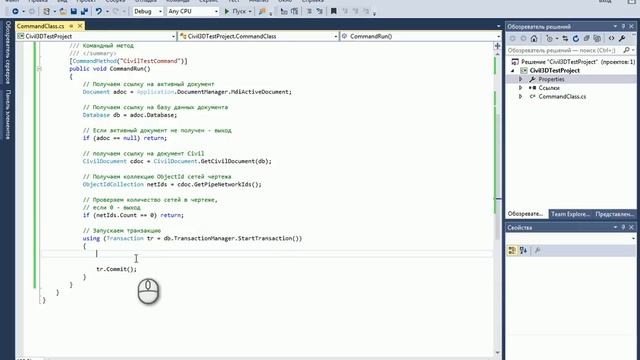This screenshot has height=360, width=640.
Task: Pin the Свойства panel
Action: [623, 227]
